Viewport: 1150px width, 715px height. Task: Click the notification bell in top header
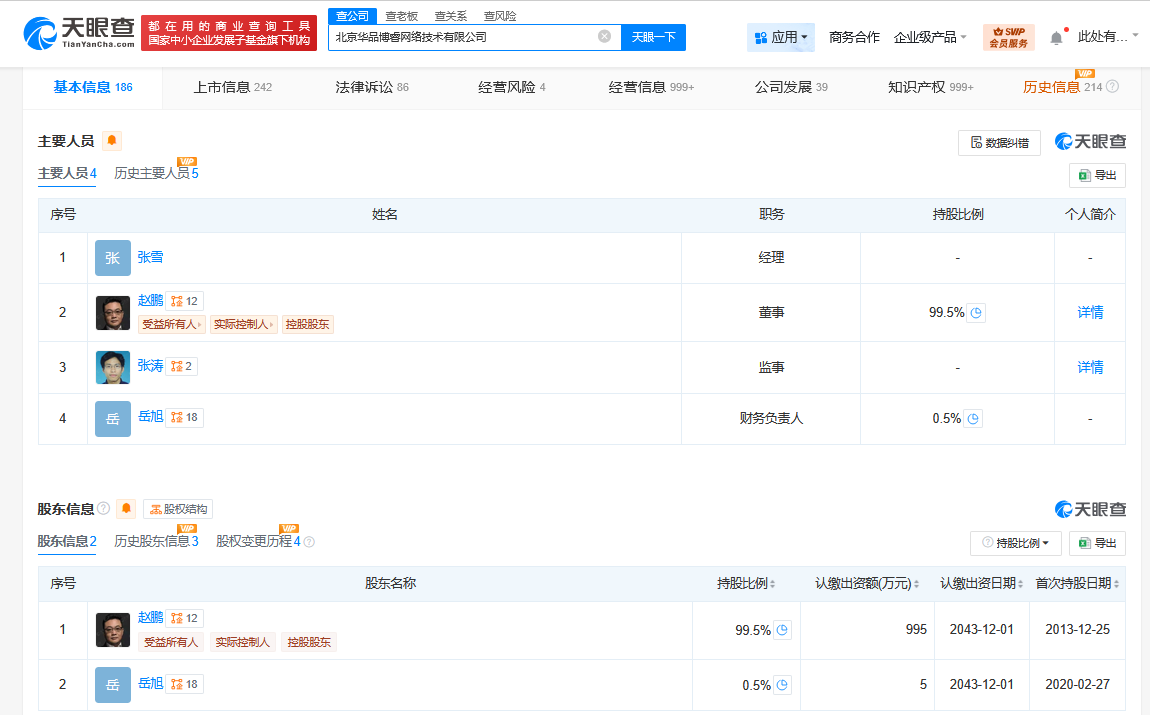(x=1056, y=38)
